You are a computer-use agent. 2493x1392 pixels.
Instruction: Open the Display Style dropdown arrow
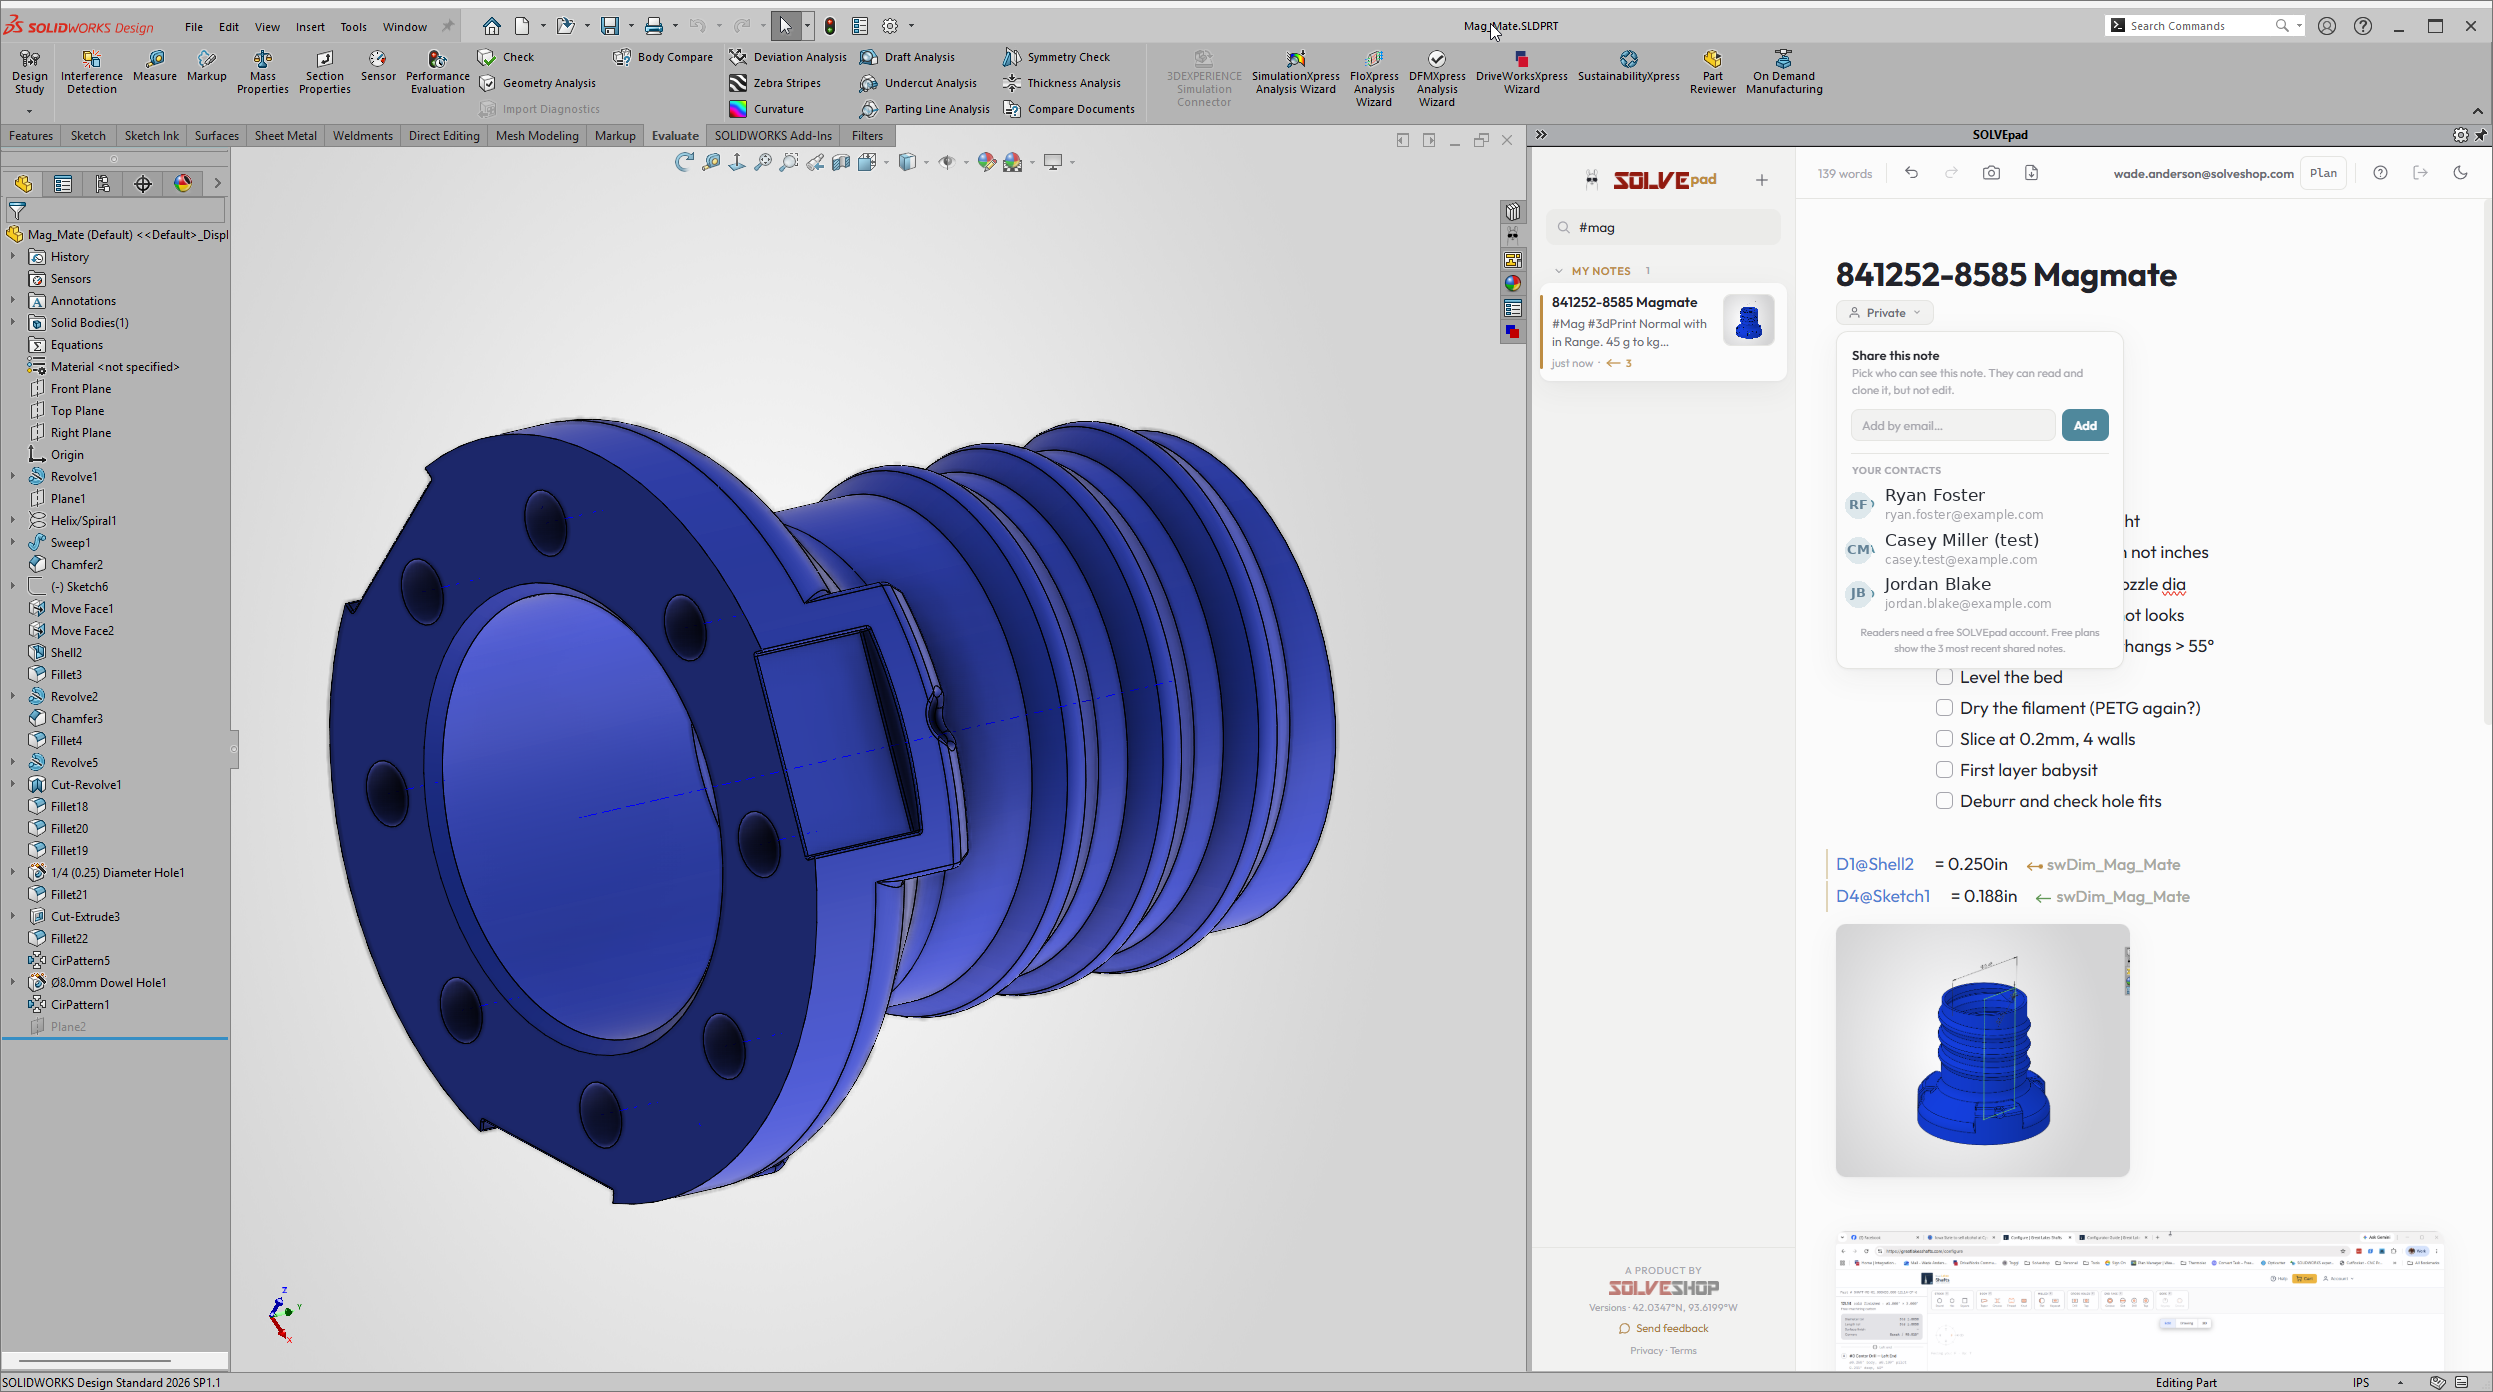coord(925,162)
